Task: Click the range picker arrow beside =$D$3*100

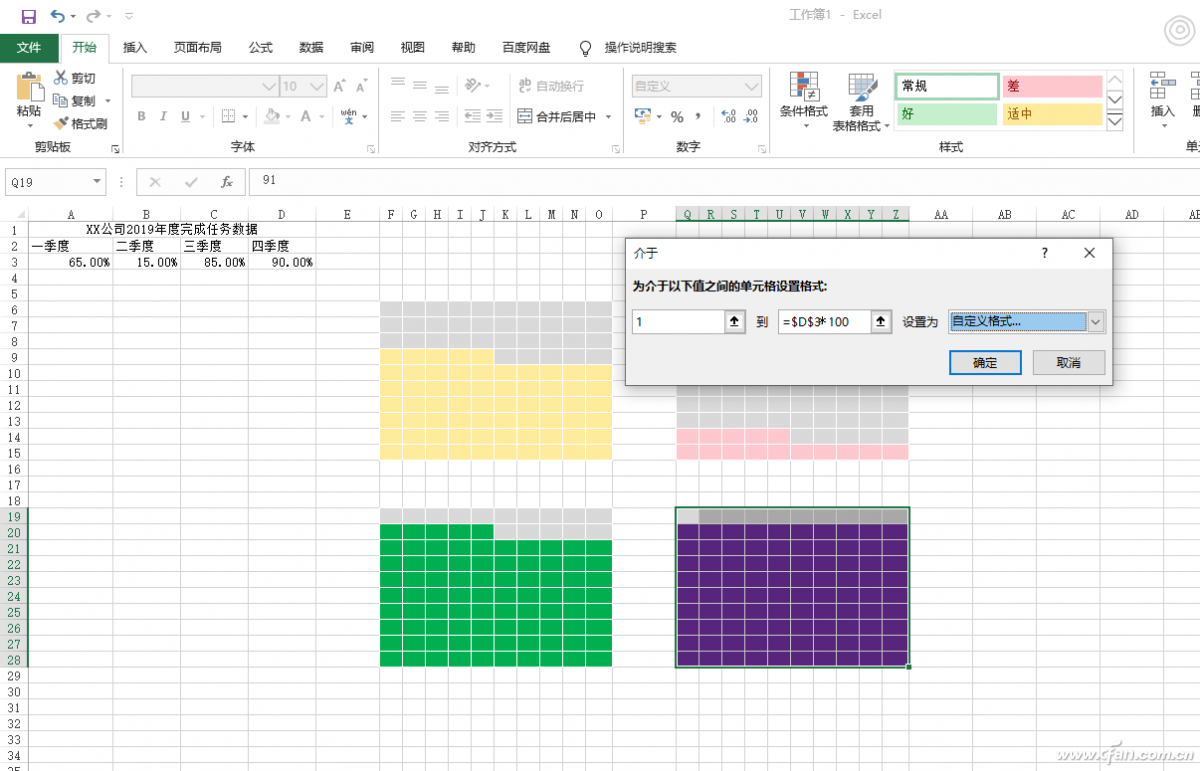Action: tap(881, 322)
